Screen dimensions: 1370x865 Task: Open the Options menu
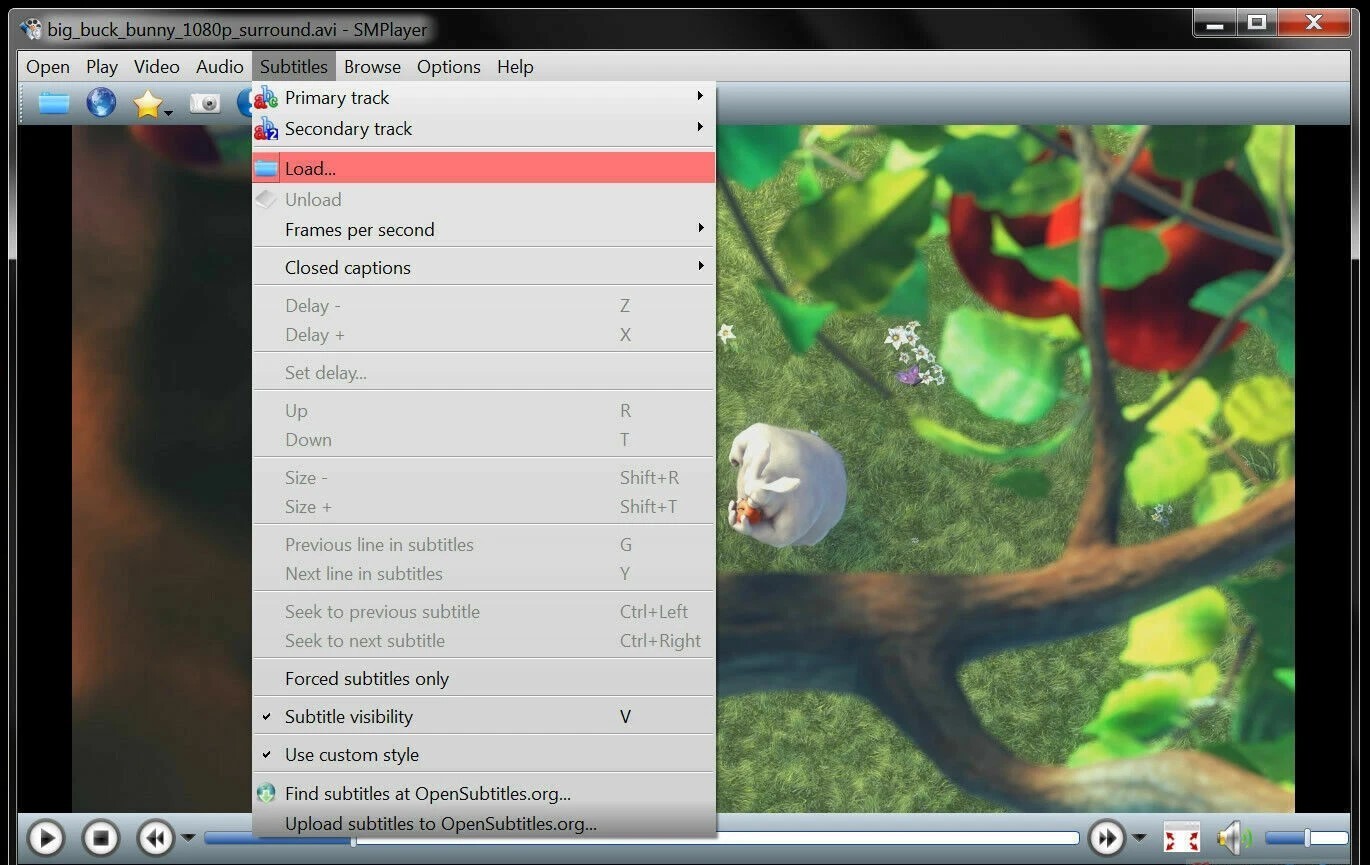pyautogui.click(x=449, y=67)
